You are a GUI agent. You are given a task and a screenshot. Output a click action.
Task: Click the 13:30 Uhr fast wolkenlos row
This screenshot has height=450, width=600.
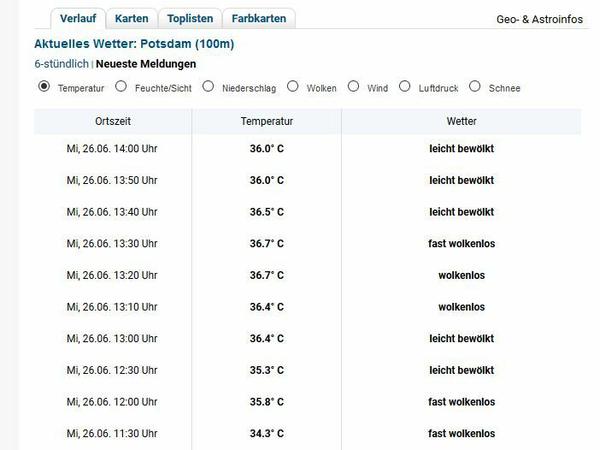308,243
